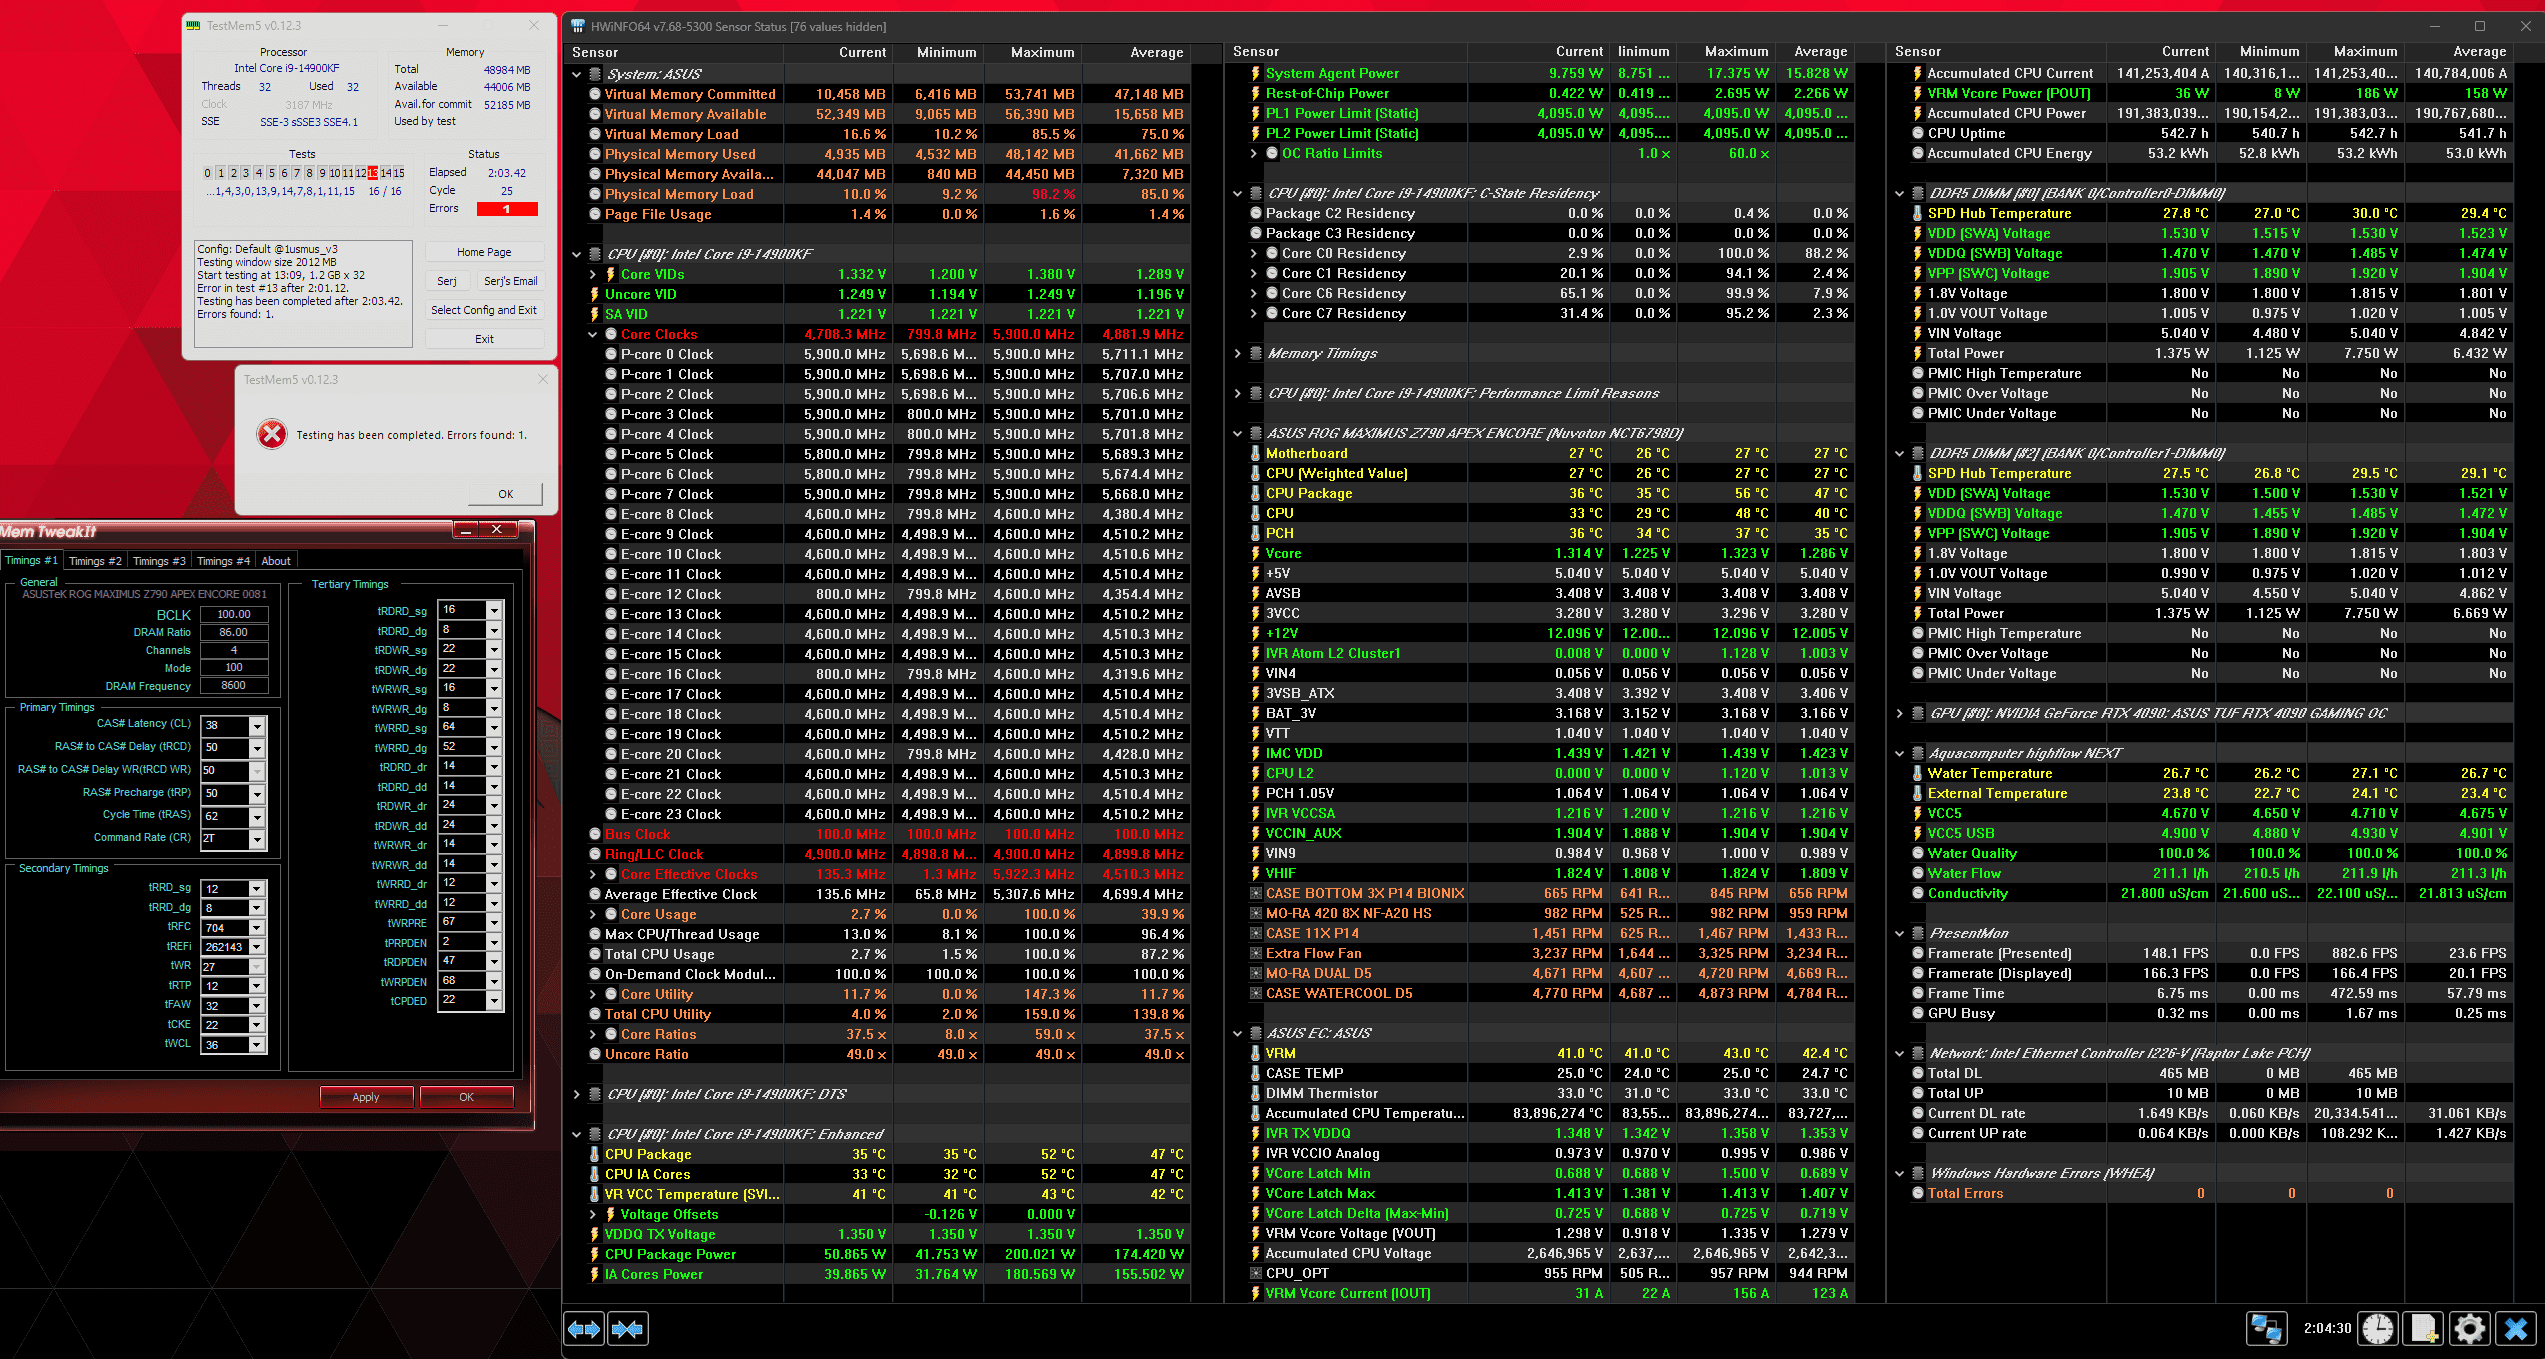Expand the Memory Timings group
This screenshot has width=2545, height=1359.
(1238, 353)
